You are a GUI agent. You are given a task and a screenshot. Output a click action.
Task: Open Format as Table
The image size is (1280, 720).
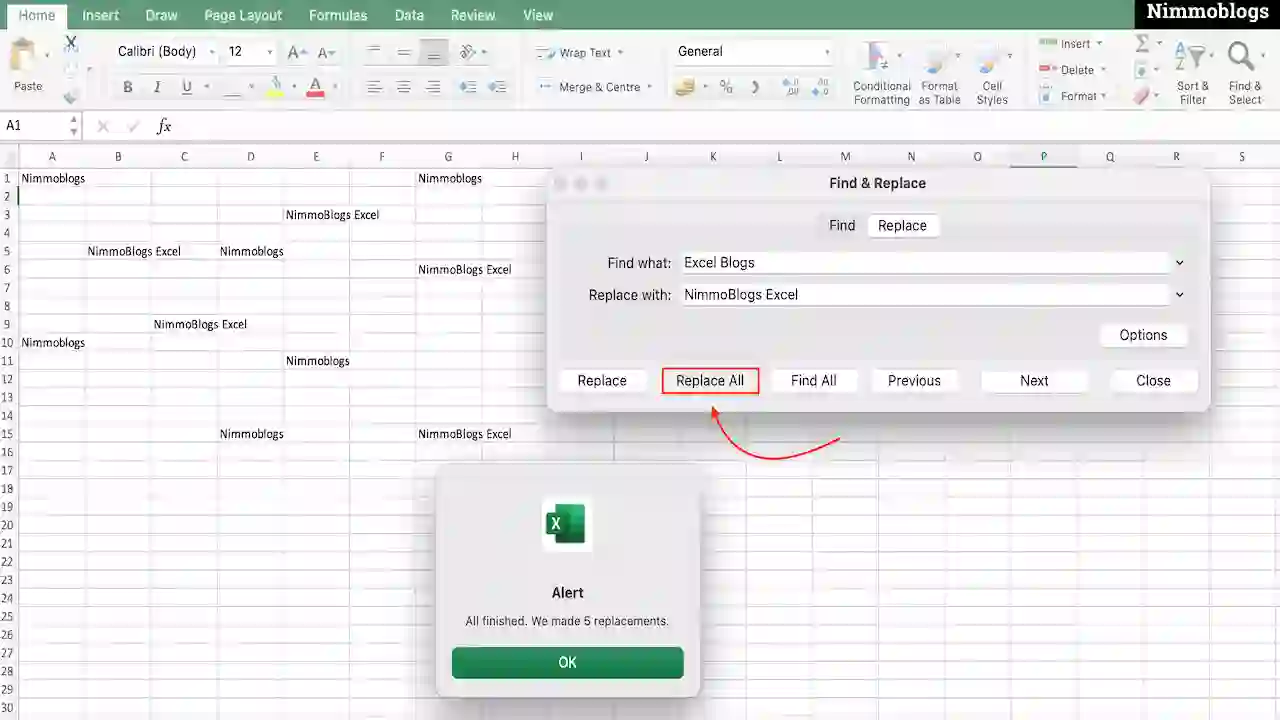(x=939, y=72)
